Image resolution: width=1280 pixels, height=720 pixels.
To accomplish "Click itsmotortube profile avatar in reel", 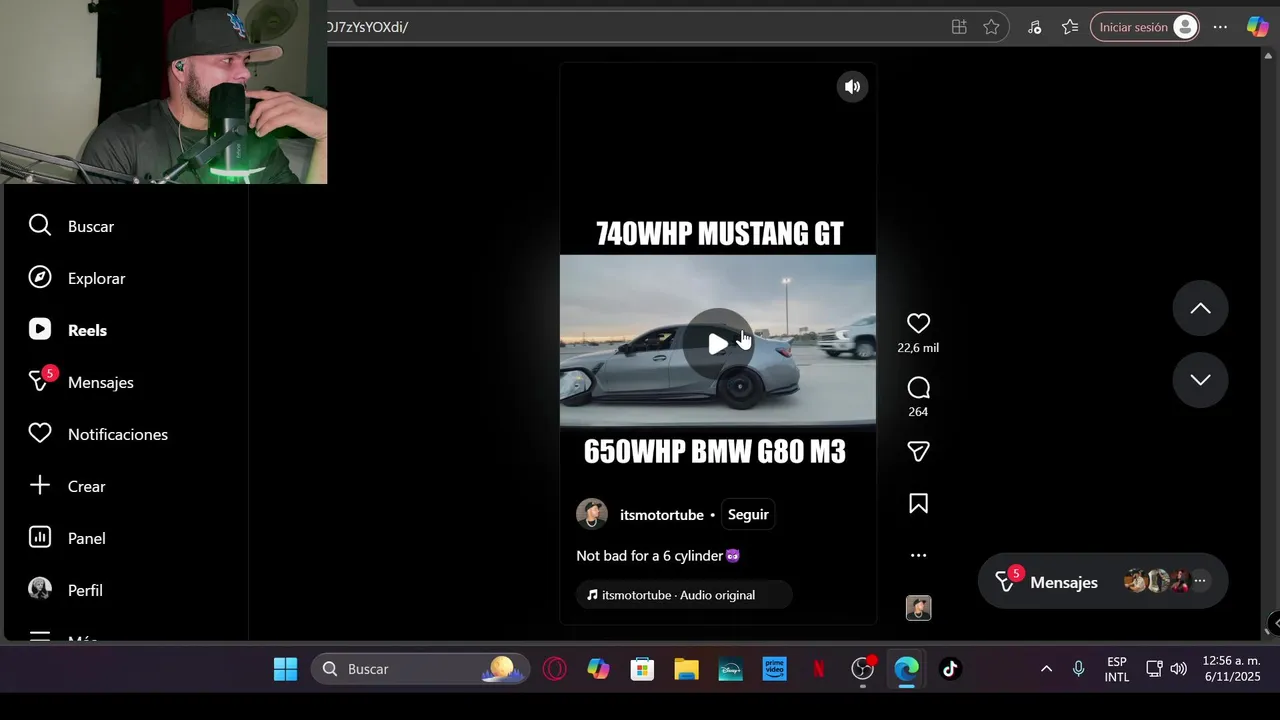I will 592,514.
